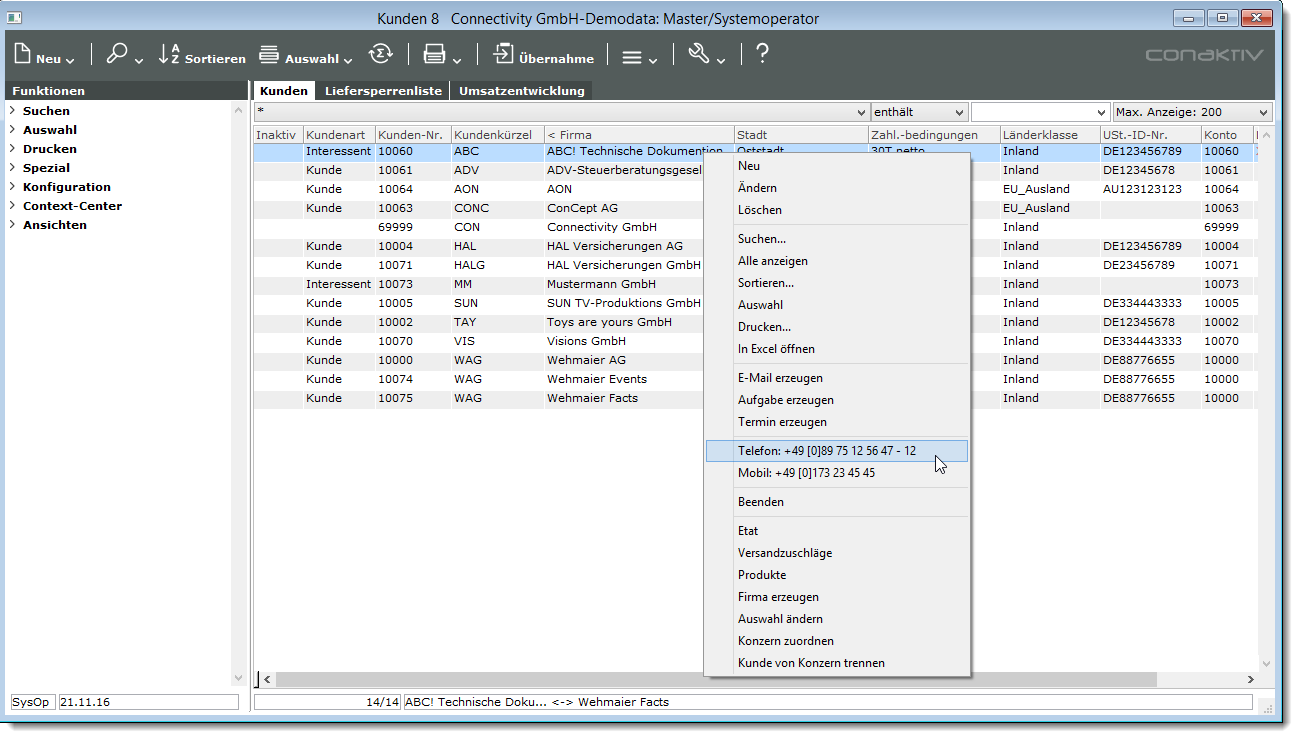The height and width of the screenshot is (738, 1298).
Task: Select 'In Excel öffnen' from context menu
Action: (x=776, y=349)
